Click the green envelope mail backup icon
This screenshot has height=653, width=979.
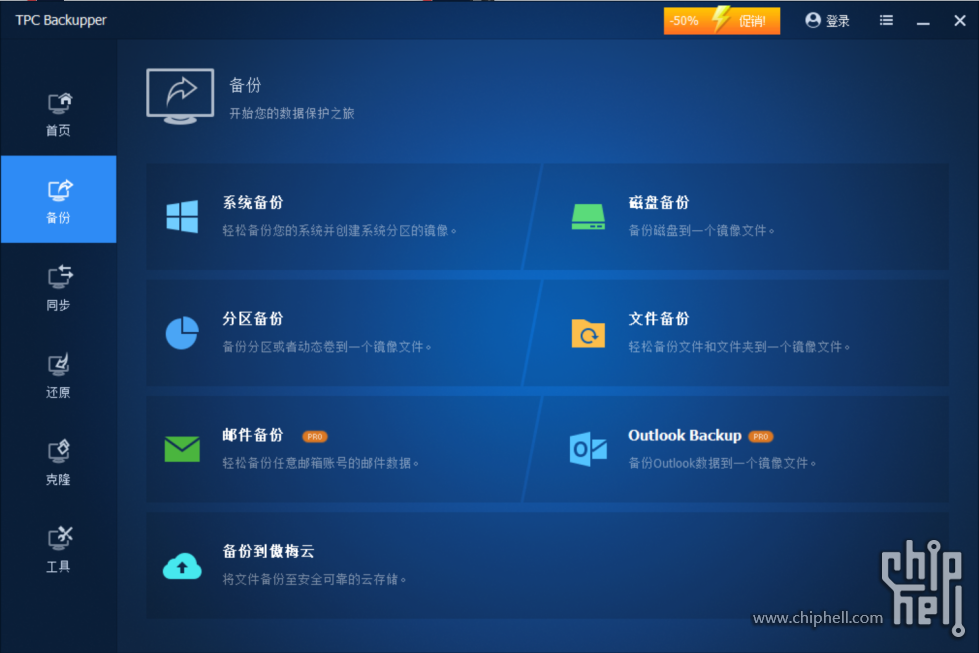(x=182, y=449)
